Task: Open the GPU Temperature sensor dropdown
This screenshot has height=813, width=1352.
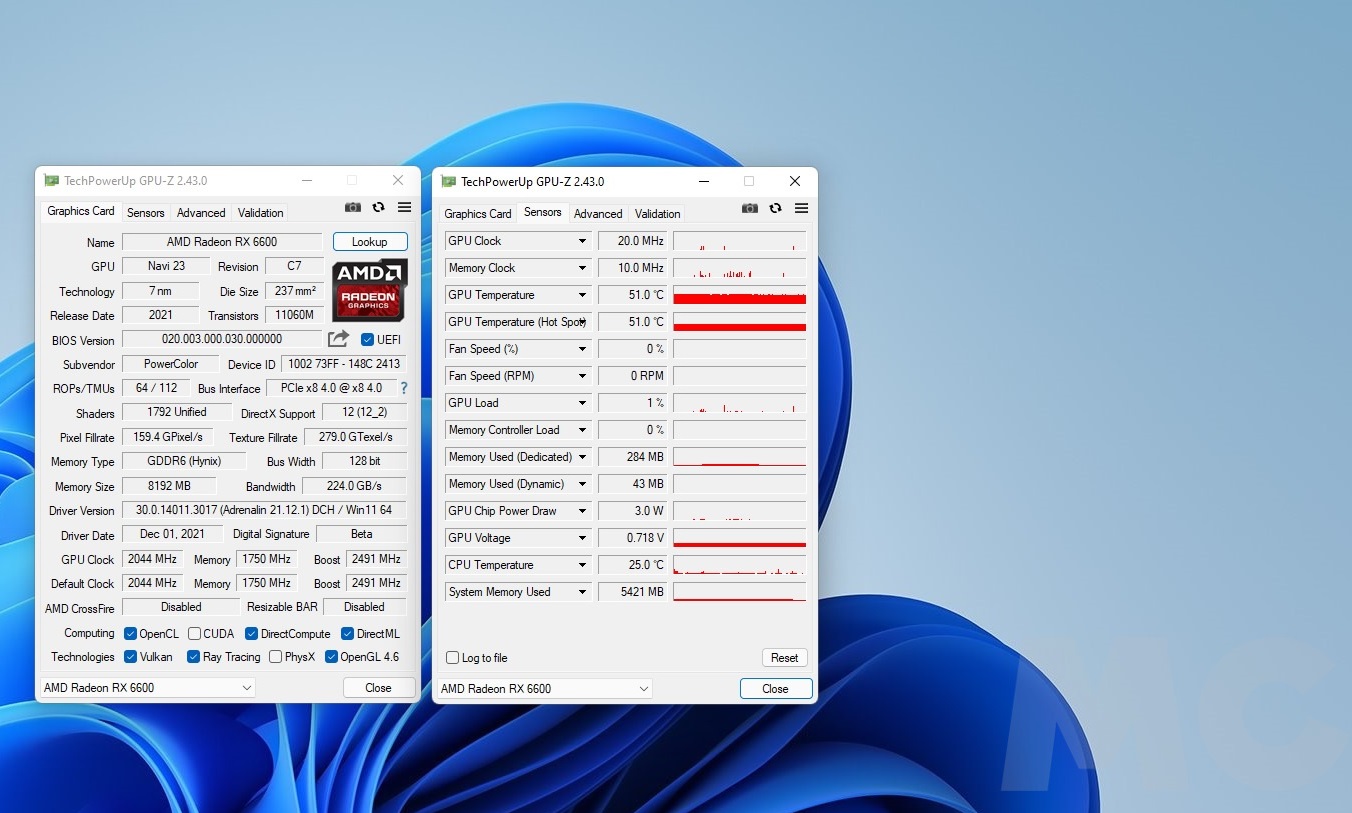Action: click(582, 295)
